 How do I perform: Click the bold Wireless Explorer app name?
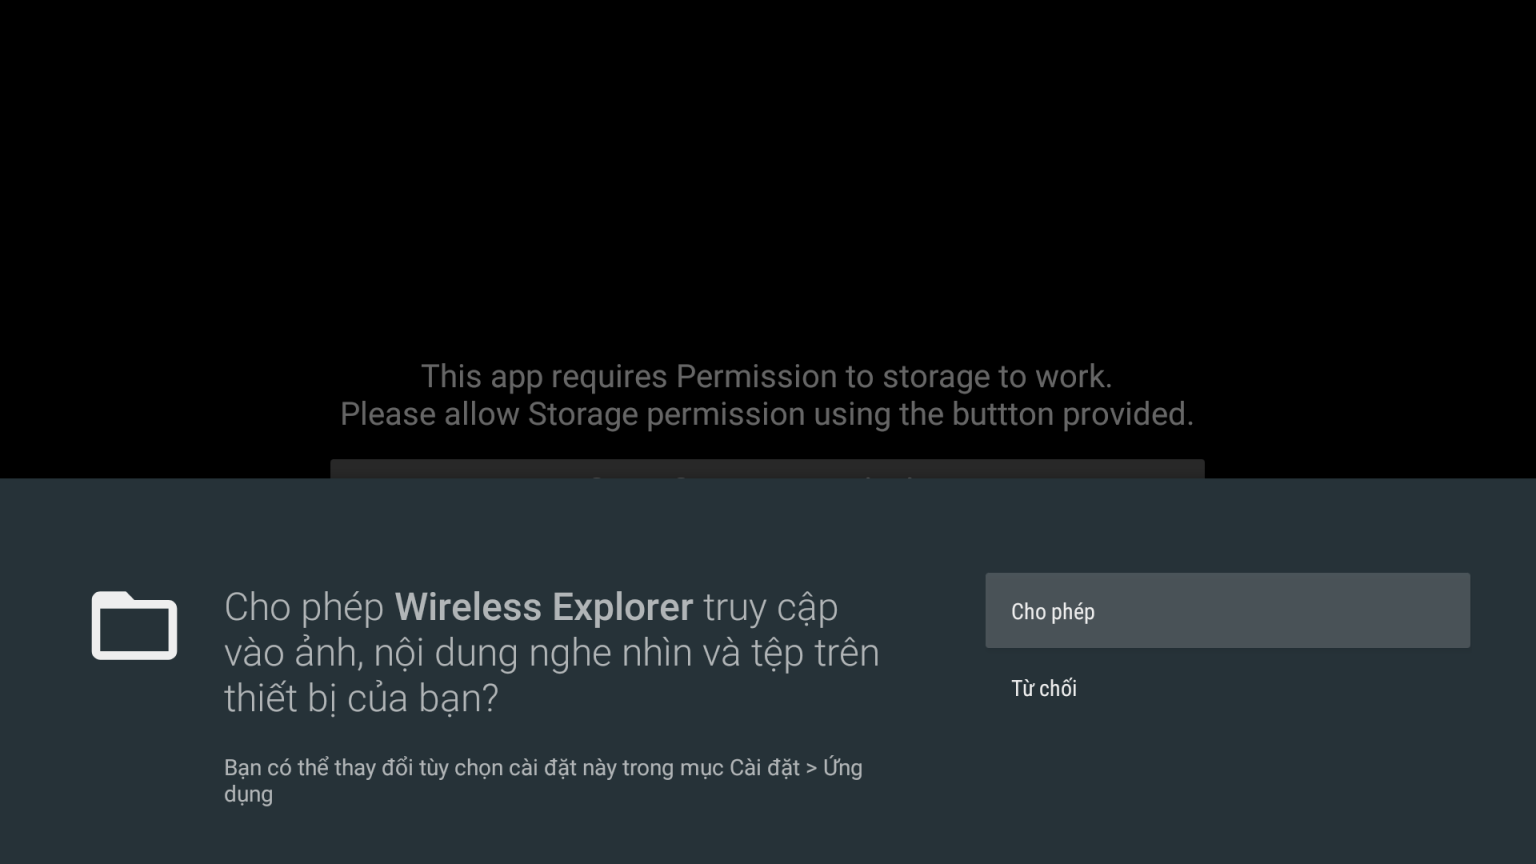[x=544, y=606]
